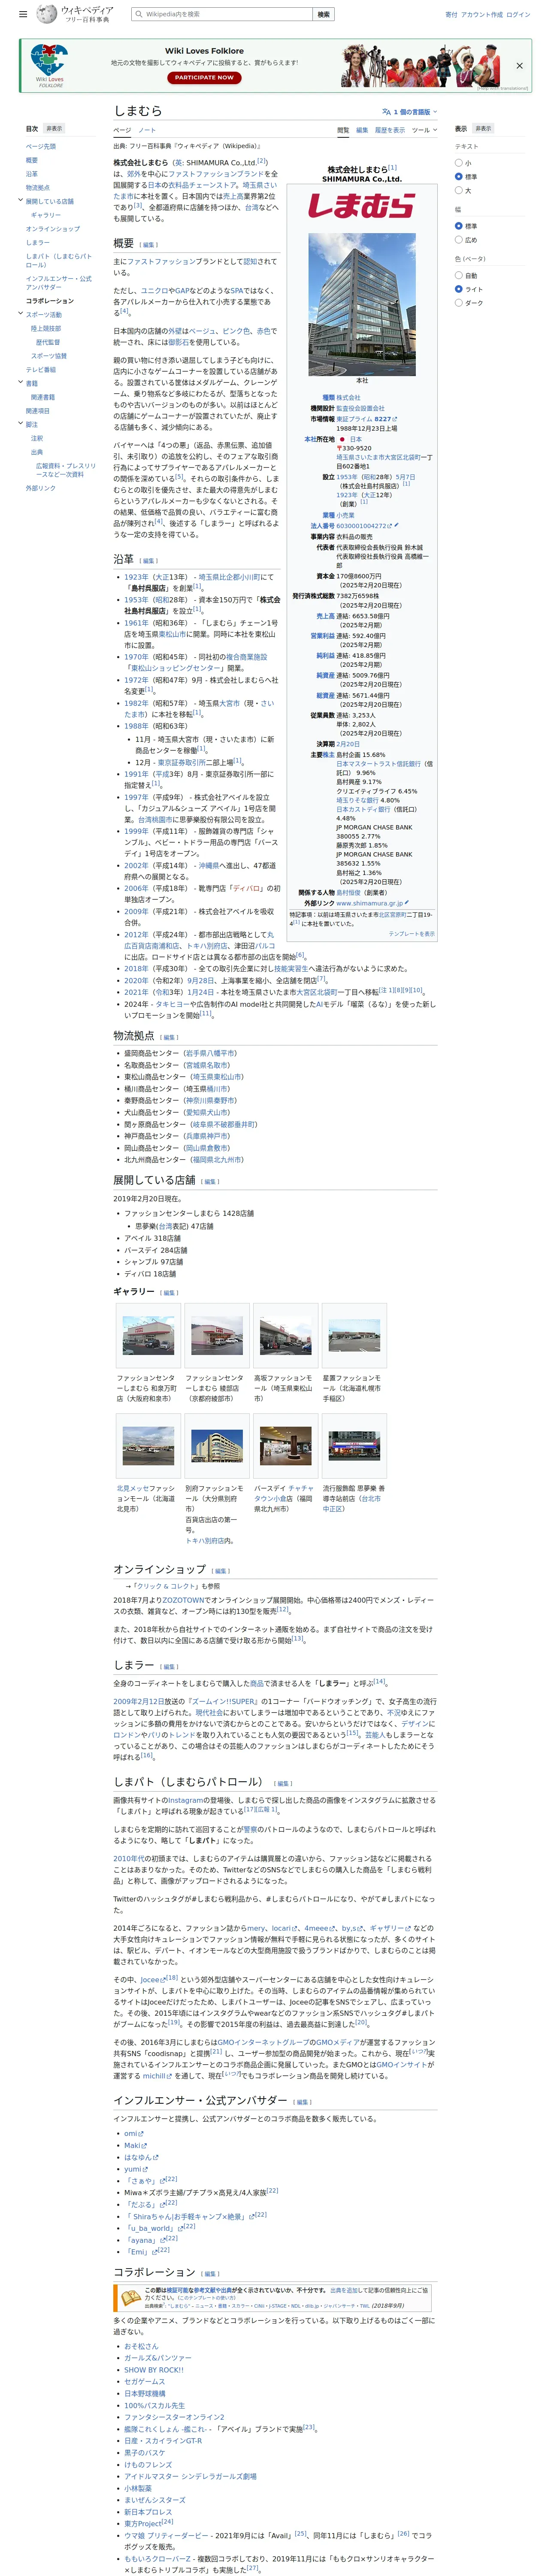Open the 本社 headquarters building photo
Image resolution: width=551 pixels, height=2576 pixels.
point(362,304)
